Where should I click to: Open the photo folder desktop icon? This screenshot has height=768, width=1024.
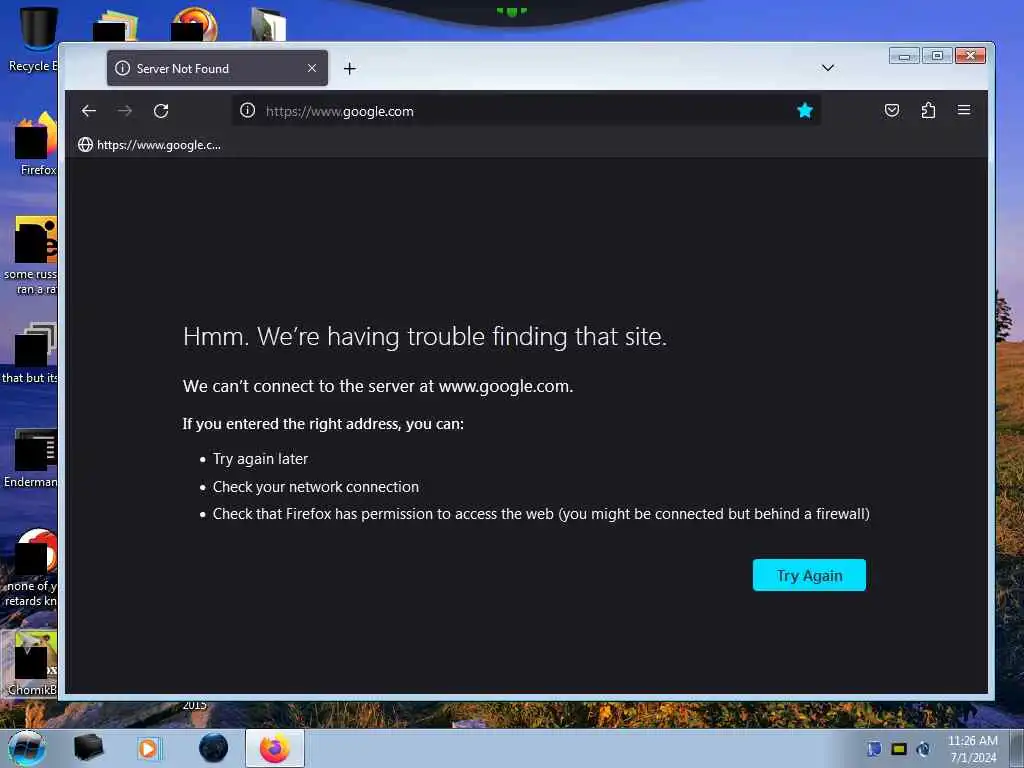coord(268,25)
